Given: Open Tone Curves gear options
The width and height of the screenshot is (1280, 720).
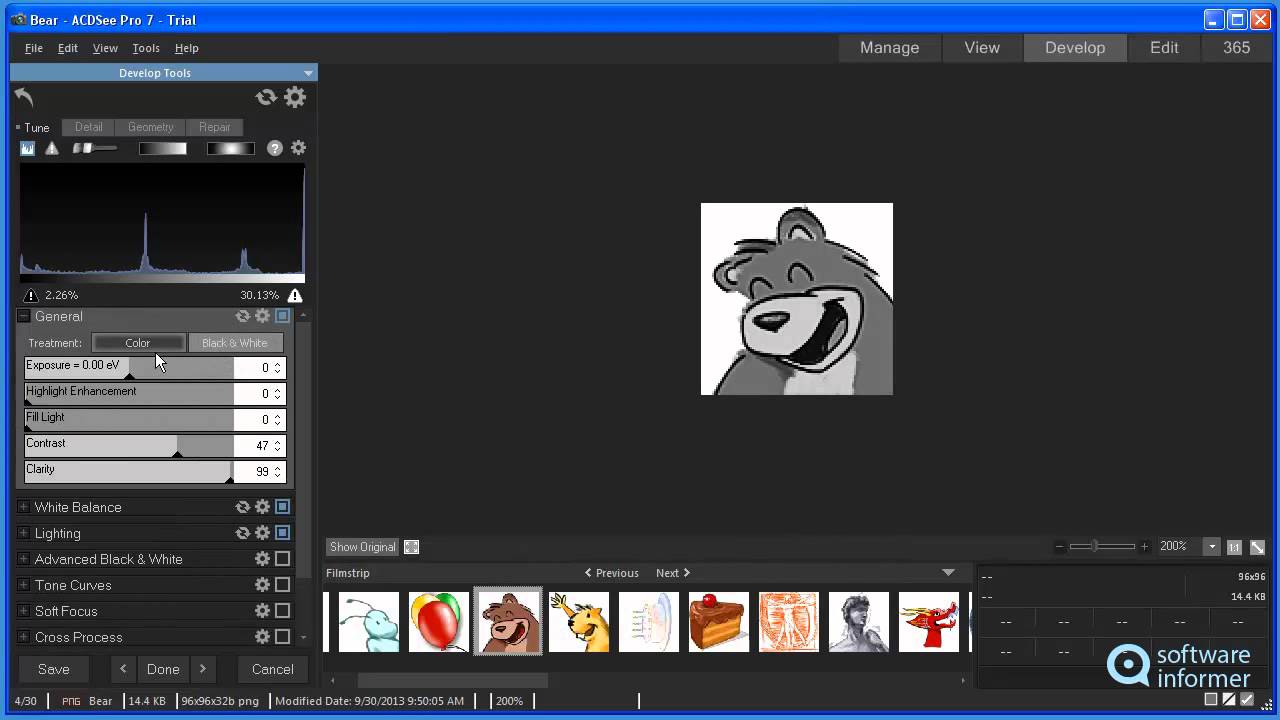Looking at the screenshot, I should click(x=262, y=585).
